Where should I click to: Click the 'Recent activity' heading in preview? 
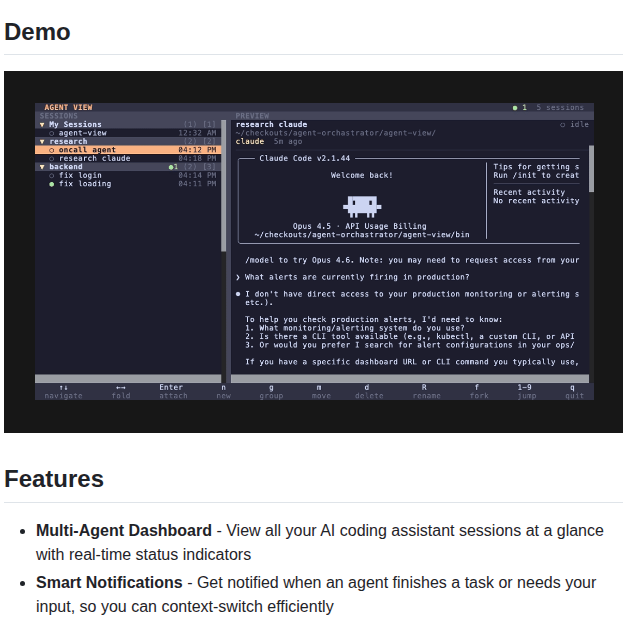coord(529,192)
